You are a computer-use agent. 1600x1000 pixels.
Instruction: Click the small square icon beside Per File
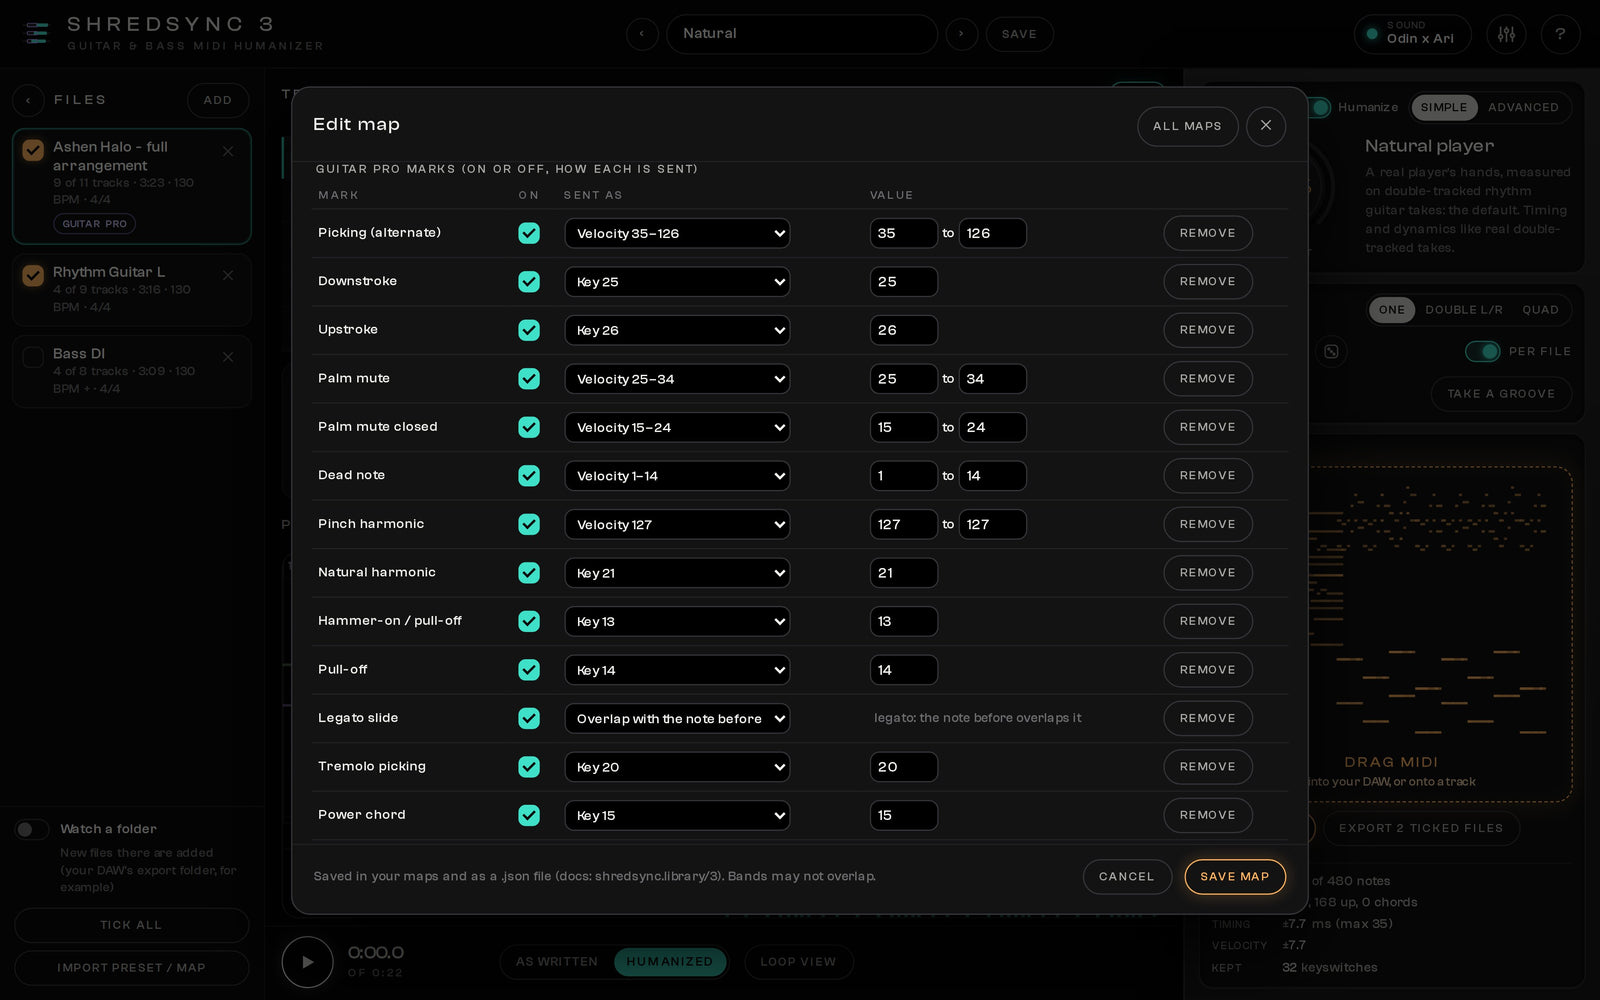tap(1331, 351)
